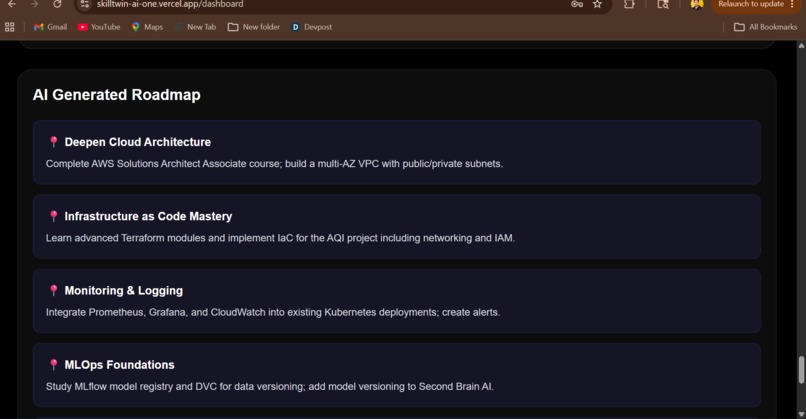
Task: Click the page vertical scrollbar thumb
Action: pos(801,370)
